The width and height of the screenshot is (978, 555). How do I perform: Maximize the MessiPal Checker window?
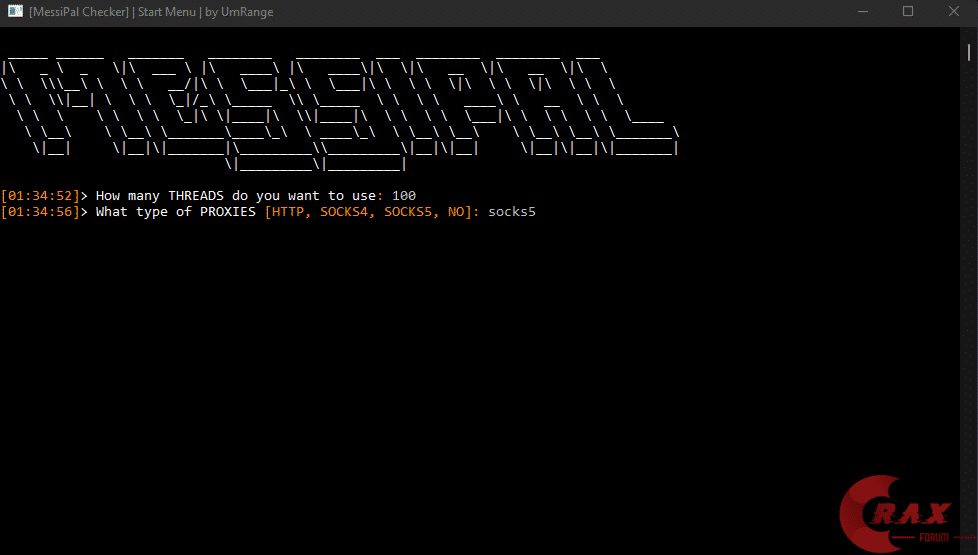(x=908, y=12)
